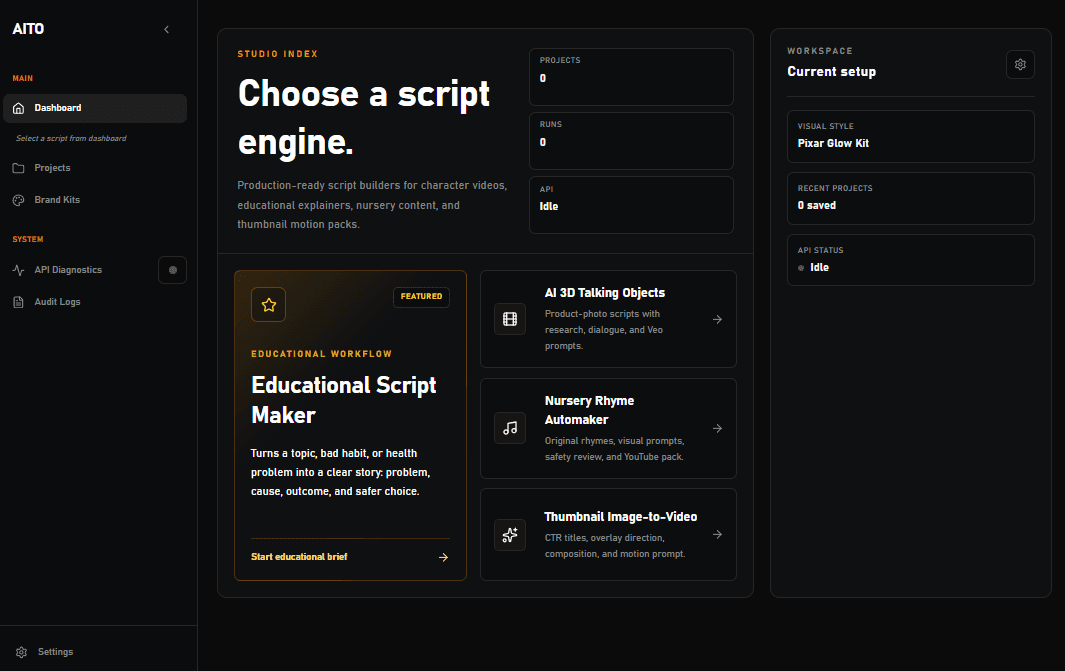Click the WORKSPACE label
Screen dimensions: 1065x671
coord(820,51)
